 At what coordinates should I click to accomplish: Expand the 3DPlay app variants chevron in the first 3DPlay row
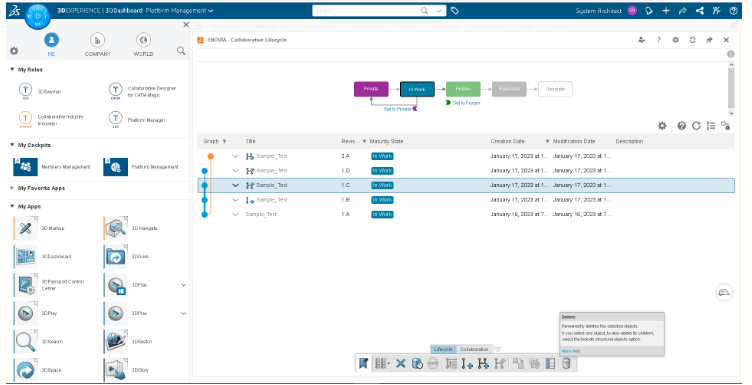tap(184, 285)
